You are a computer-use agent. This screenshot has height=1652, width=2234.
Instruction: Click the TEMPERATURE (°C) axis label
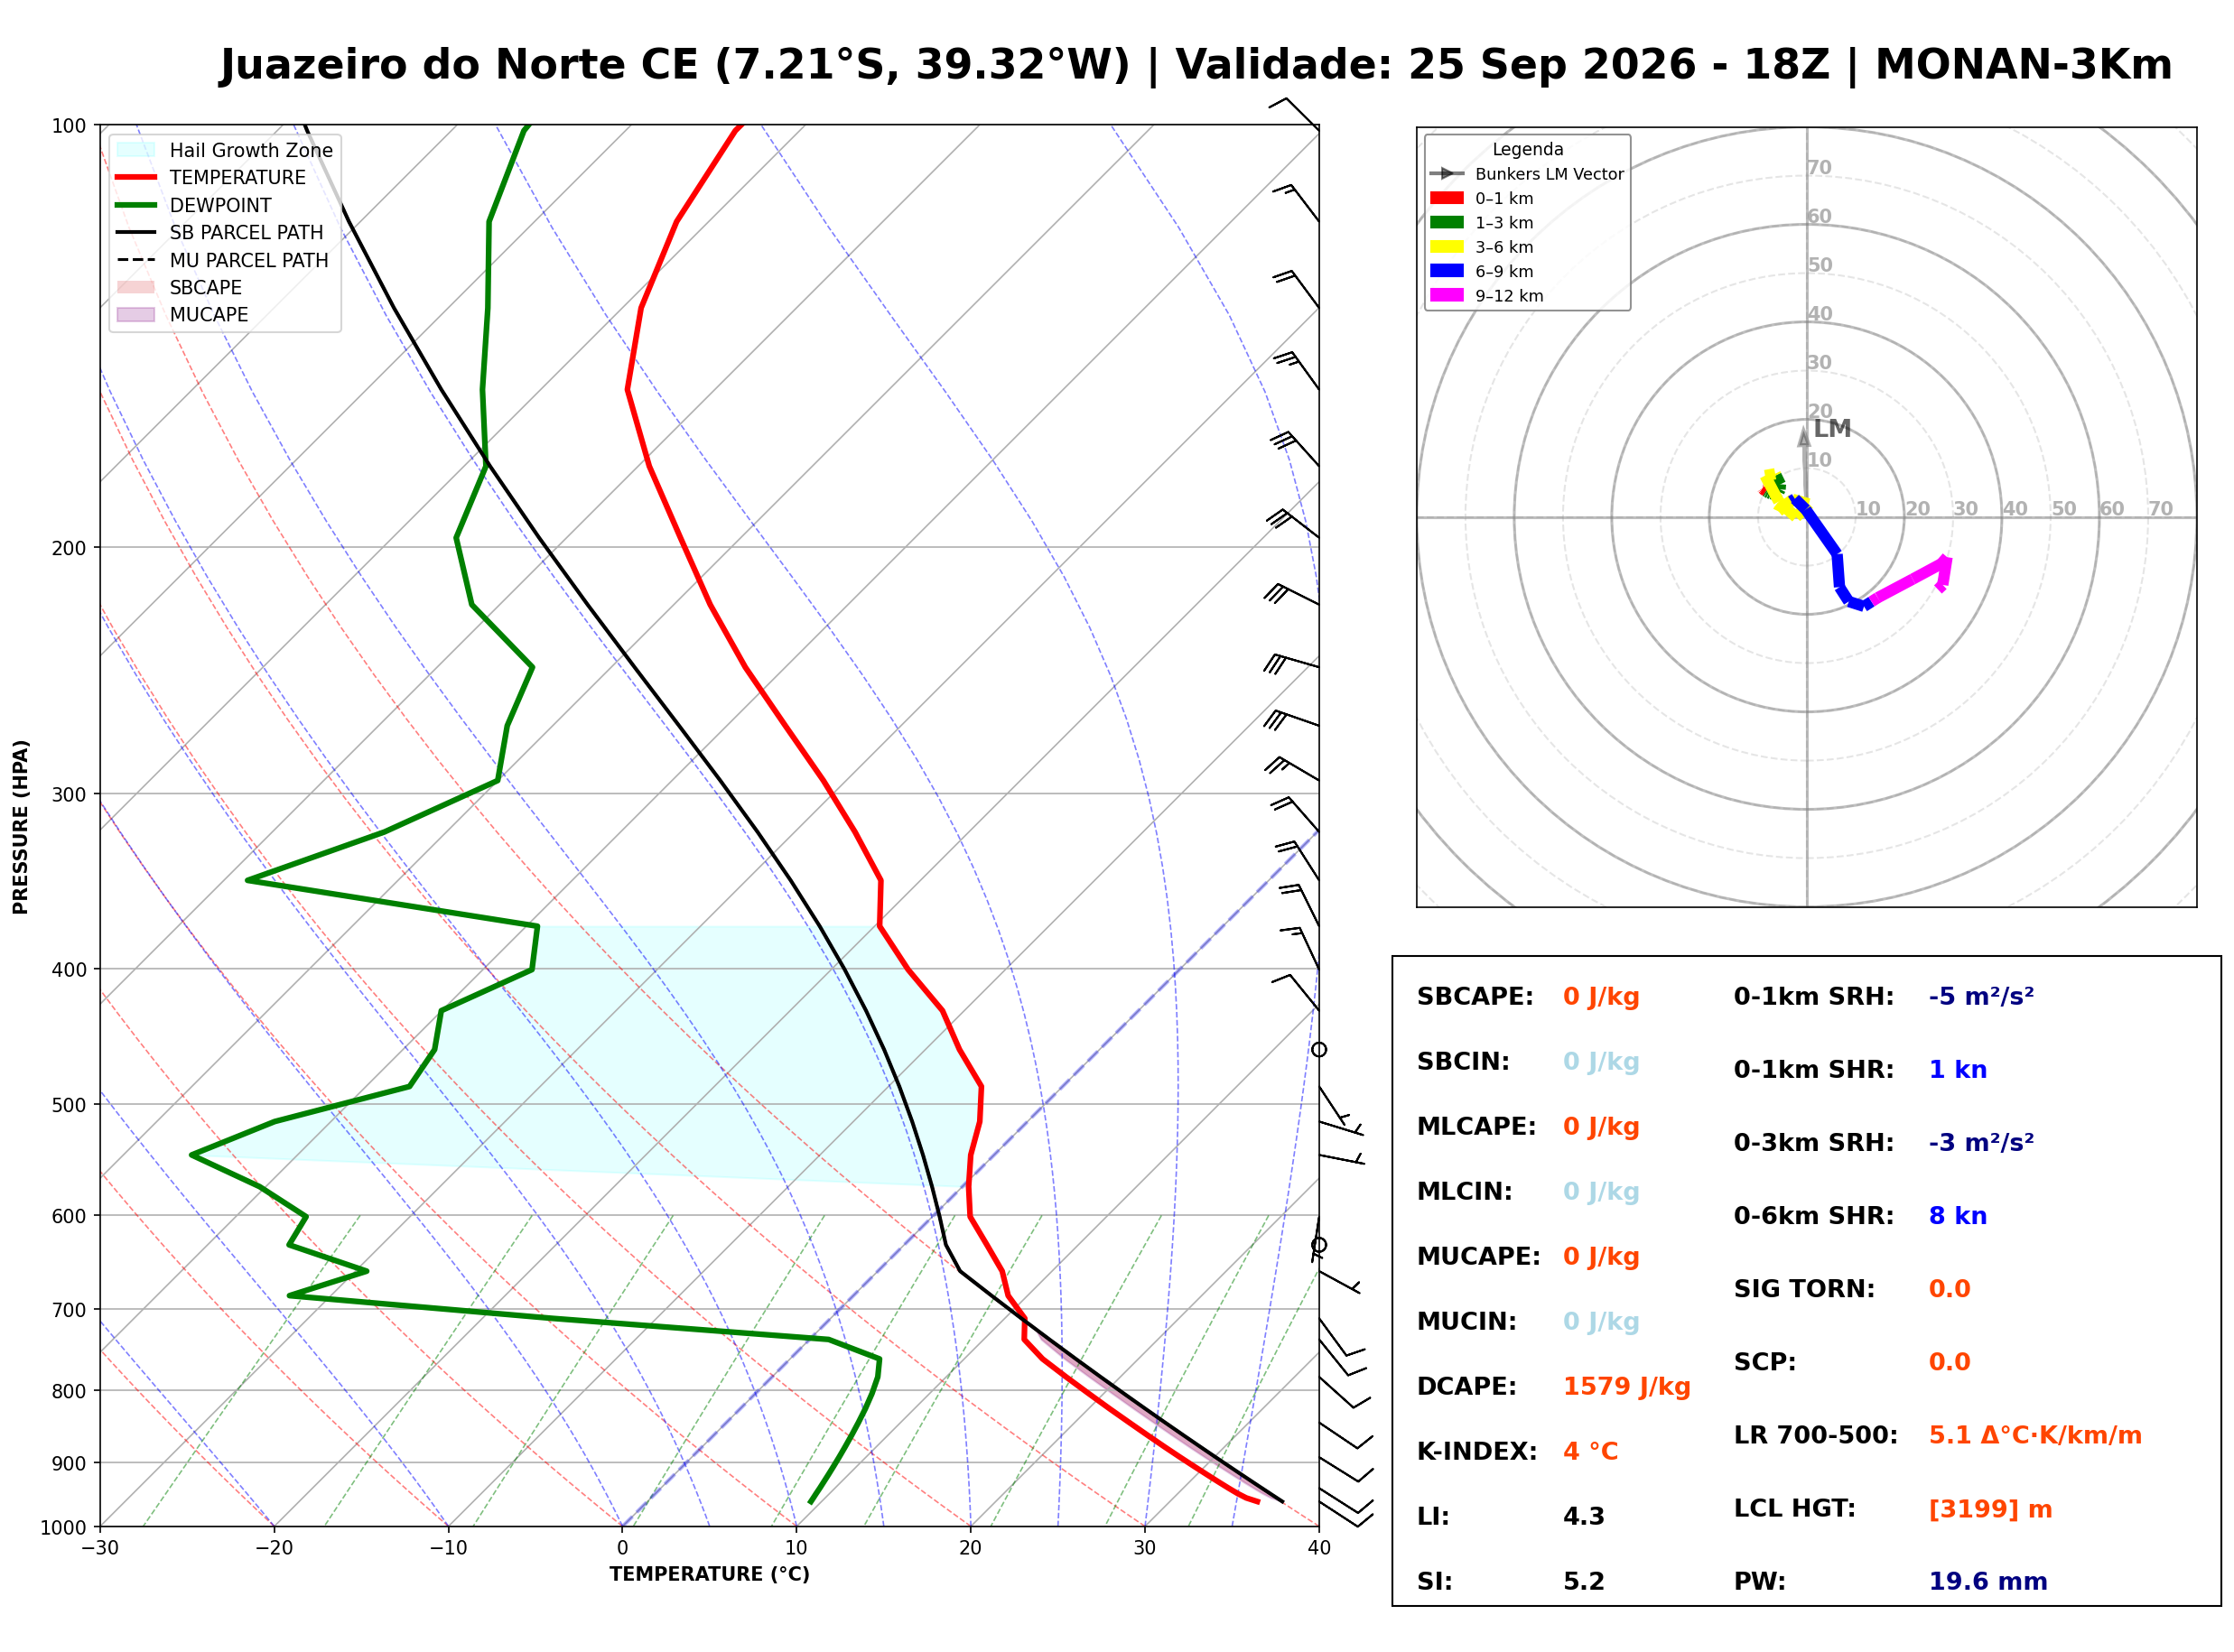pos(710,1574)
